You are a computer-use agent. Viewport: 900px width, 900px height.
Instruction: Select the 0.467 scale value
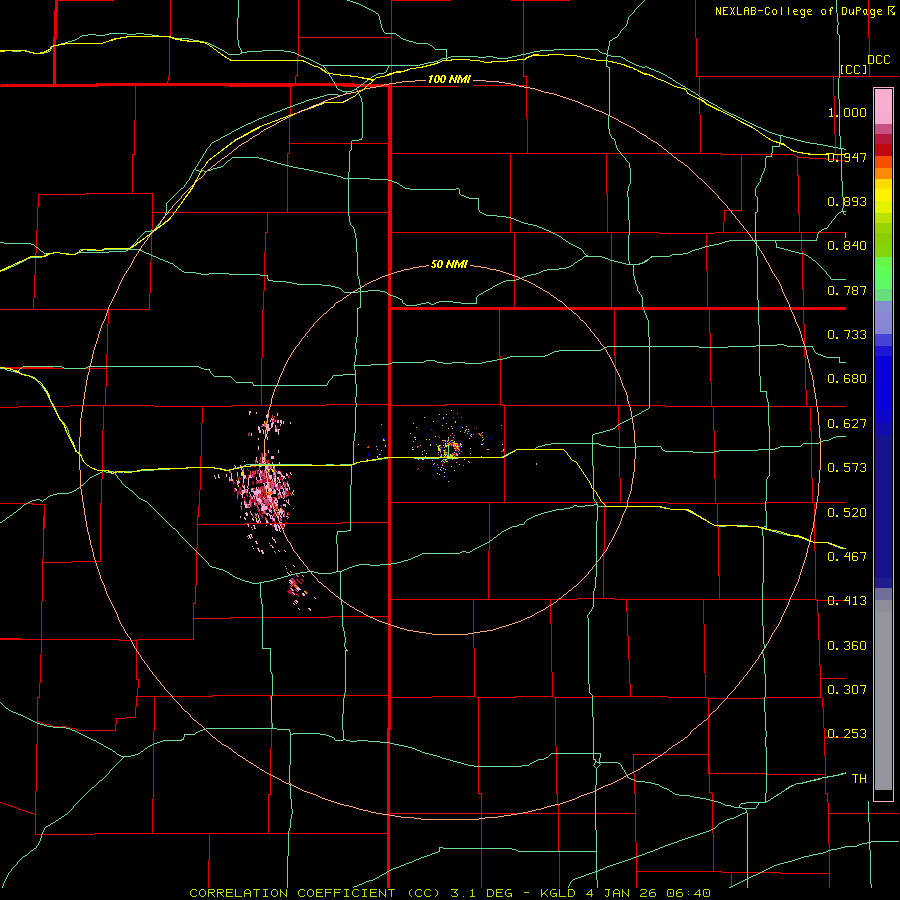[847, 556]
